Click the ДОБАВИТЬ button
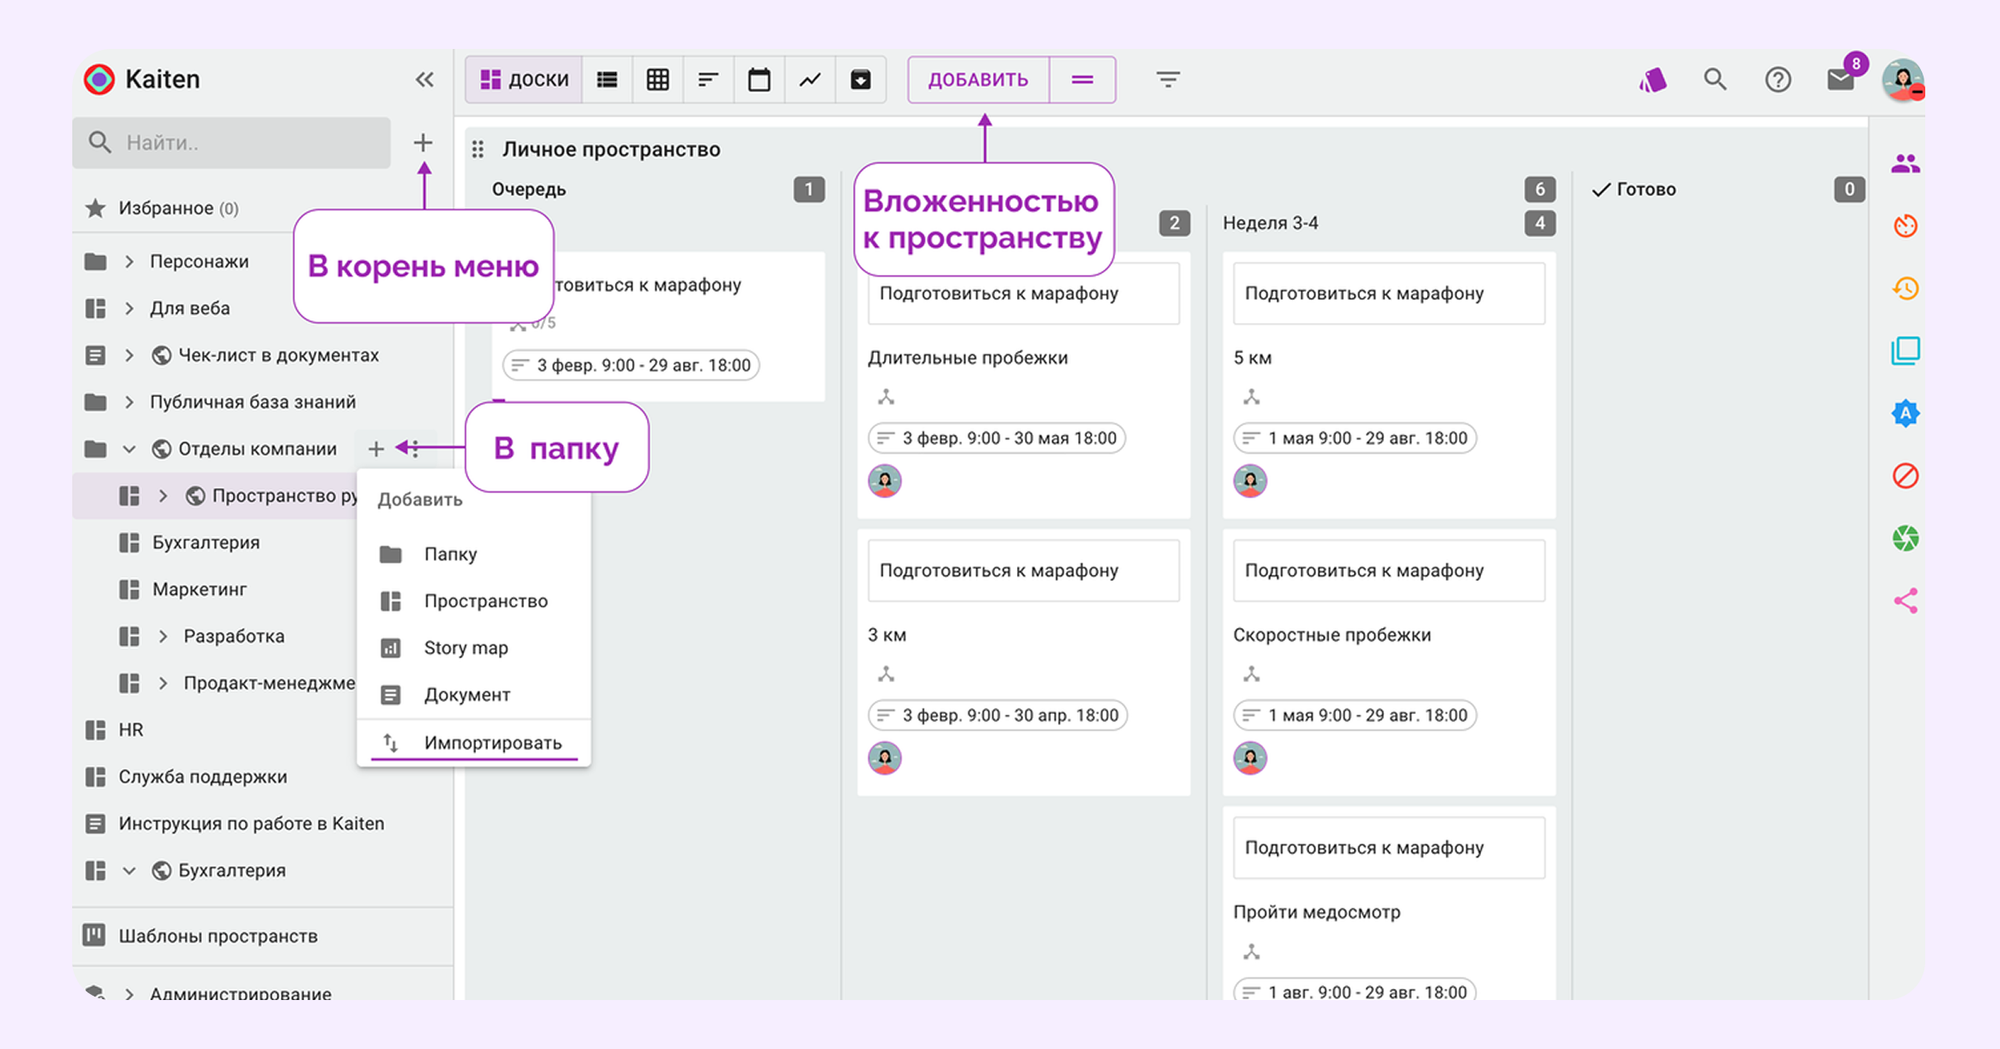 tap(977, 79)
